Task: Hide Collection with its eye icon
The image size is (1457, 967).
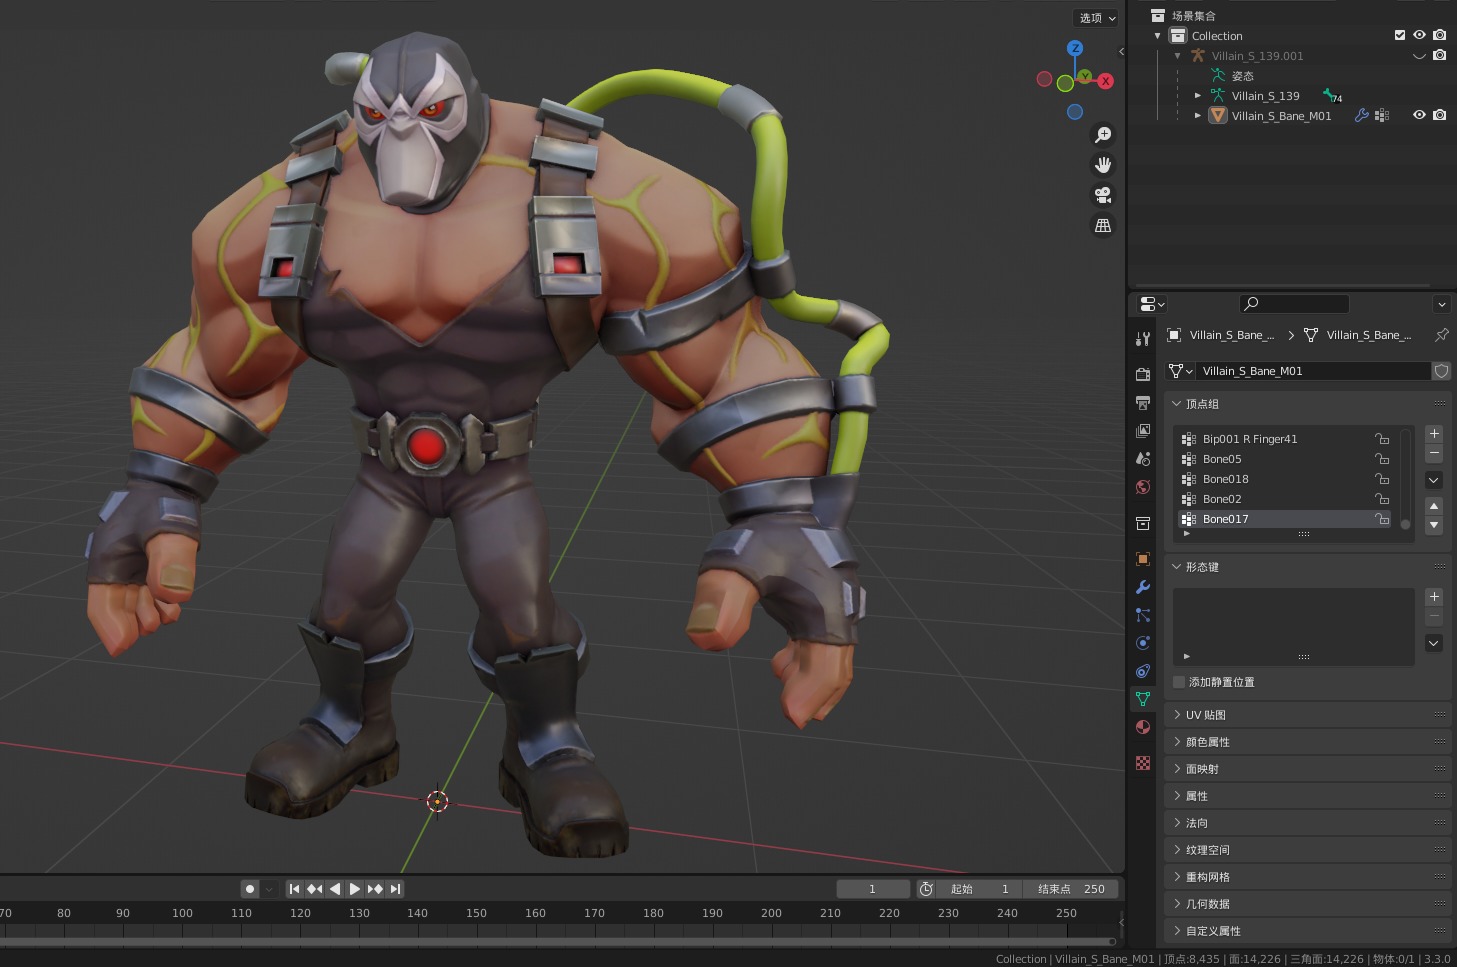Action: [x=1419, y=35]
